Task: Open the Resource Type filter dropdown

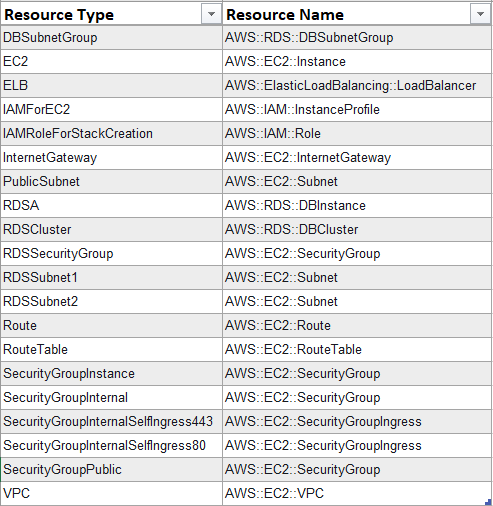Action: pyautogui.click(x=211, y=14)
